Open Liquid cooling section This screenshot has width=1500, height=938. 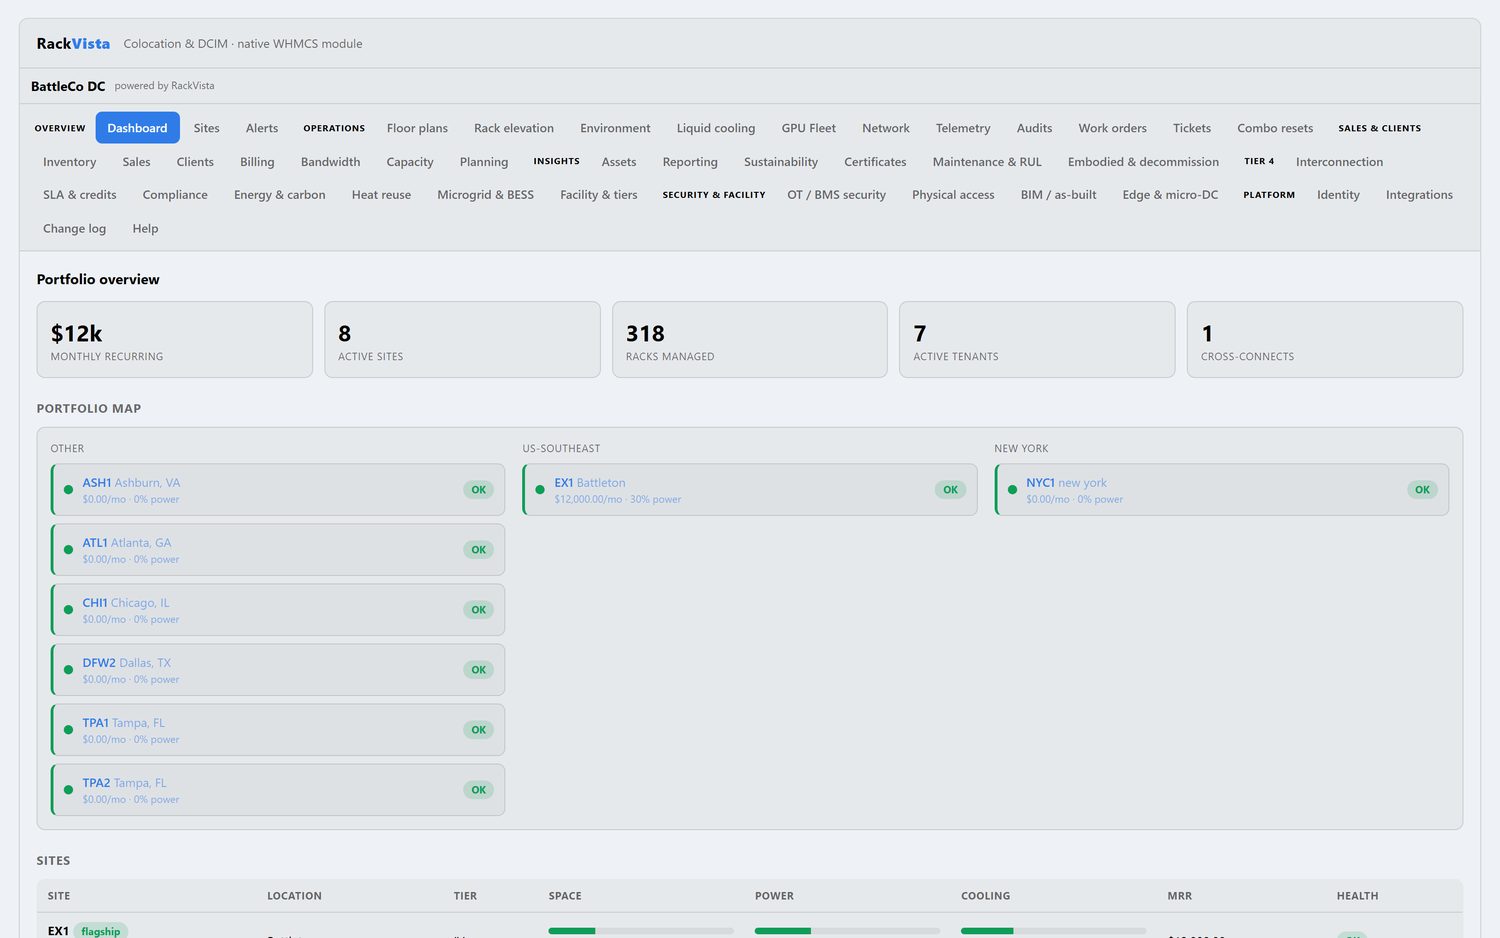point(716,128)
